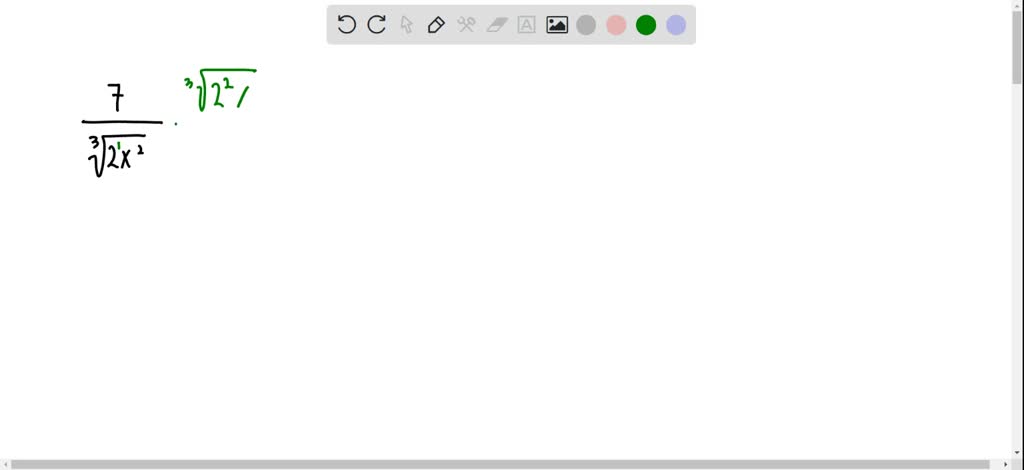Click the horizontal scrollbar at bottom
The width and height of the screenshot is (1024, 470).
point(507,465)
